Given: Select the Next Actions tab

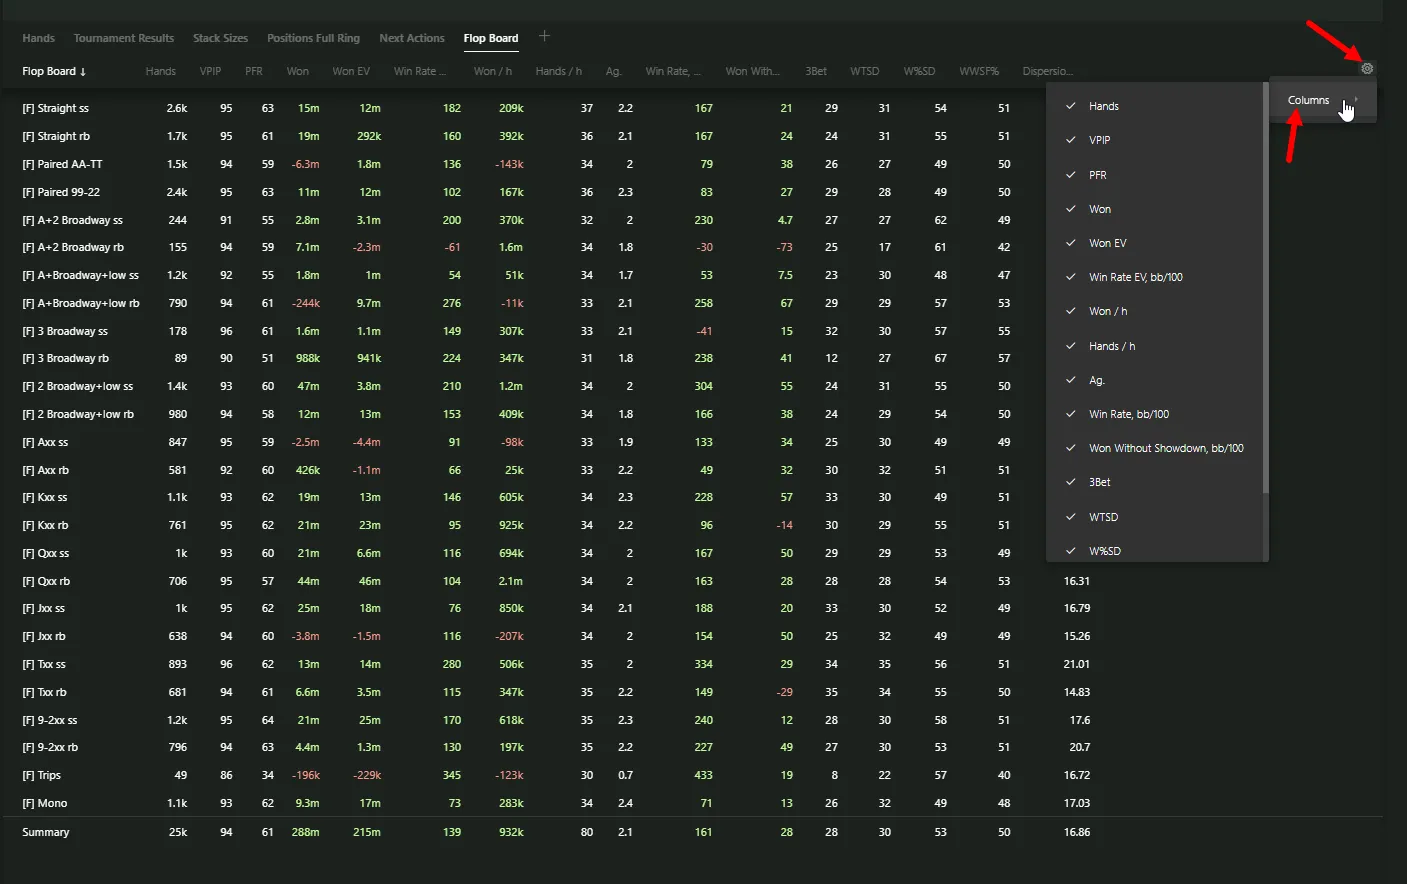Looking at the screenshot, I should (411, 38).
